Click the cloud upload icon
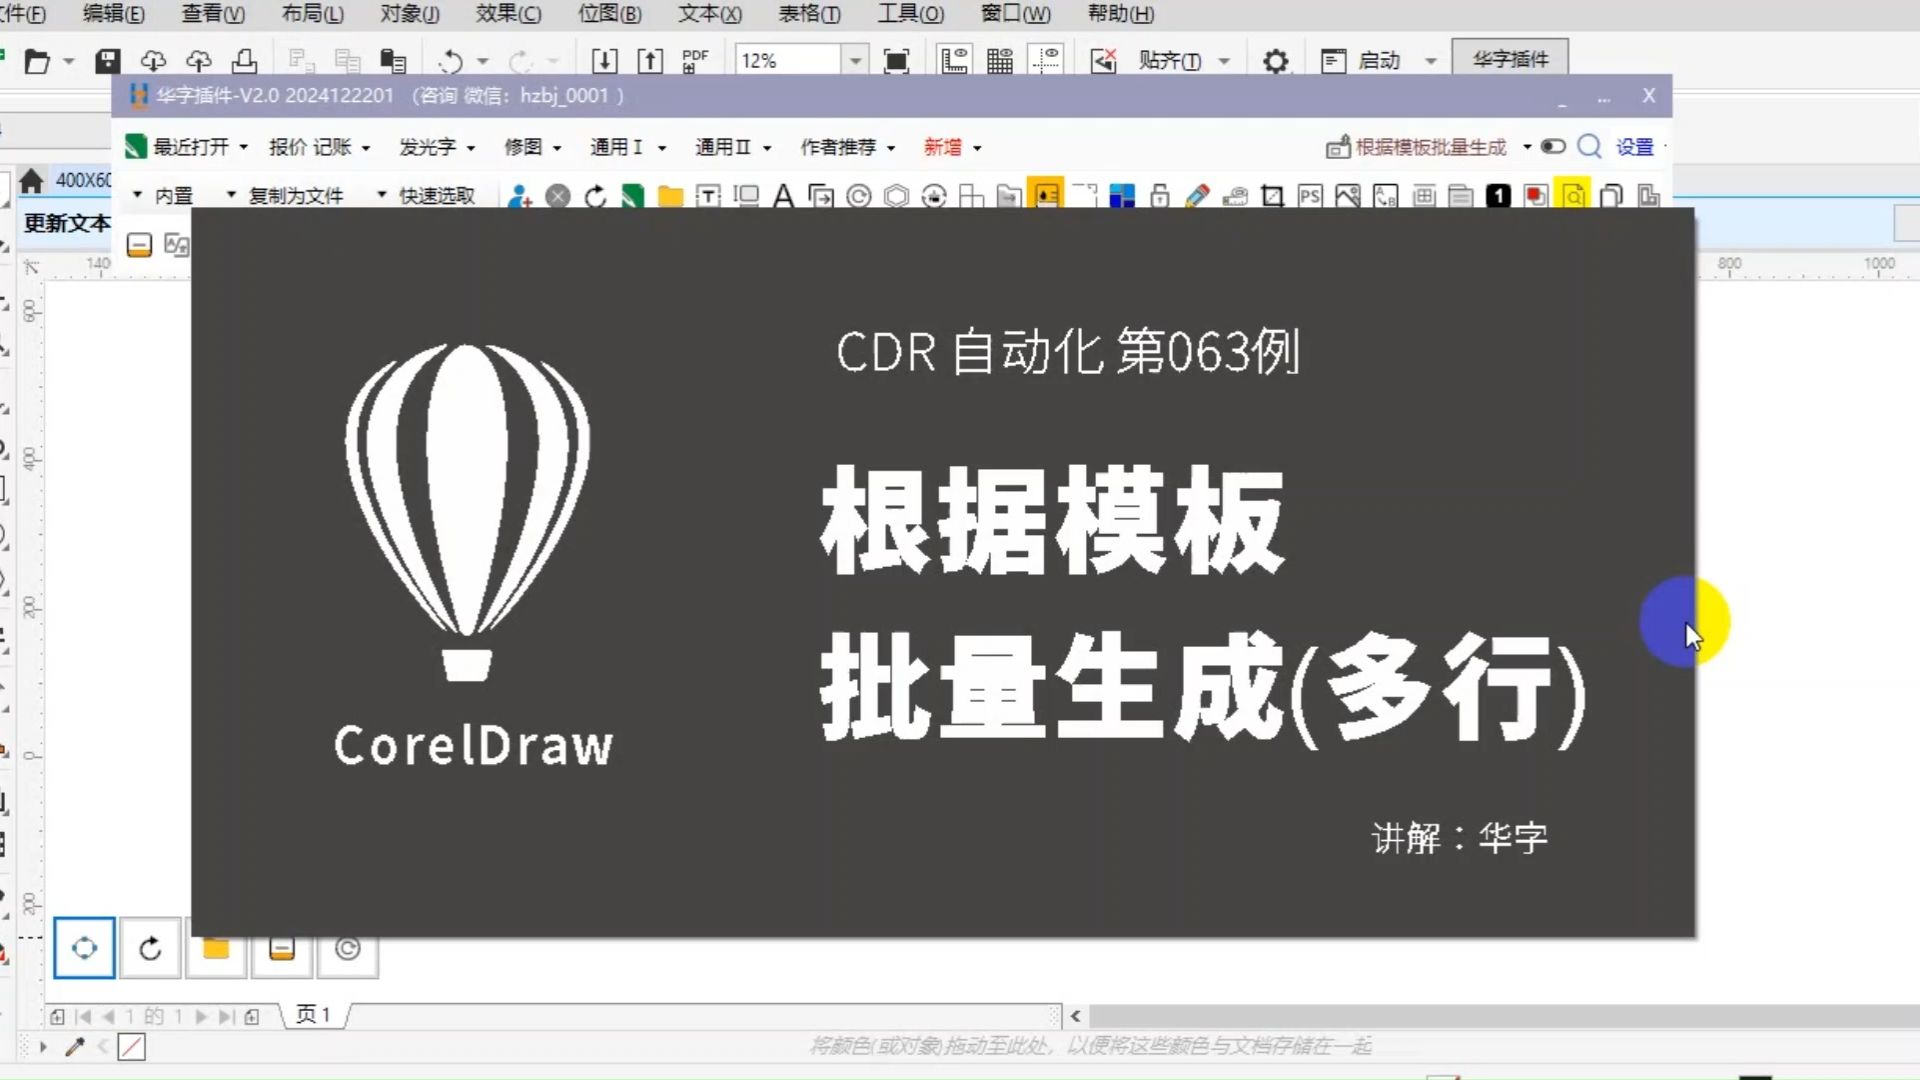 (199, 61)
